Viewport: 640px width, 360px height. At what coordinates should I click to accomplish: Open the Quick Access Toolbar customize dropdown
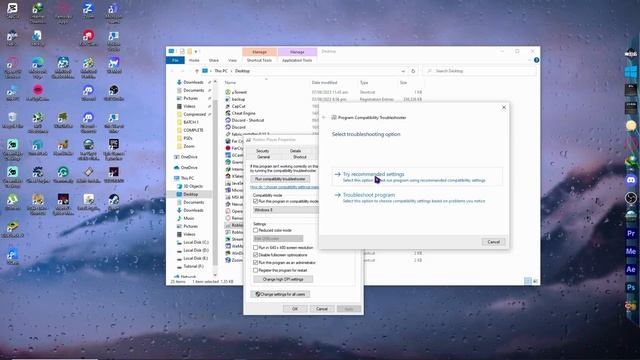coord(197,51)
